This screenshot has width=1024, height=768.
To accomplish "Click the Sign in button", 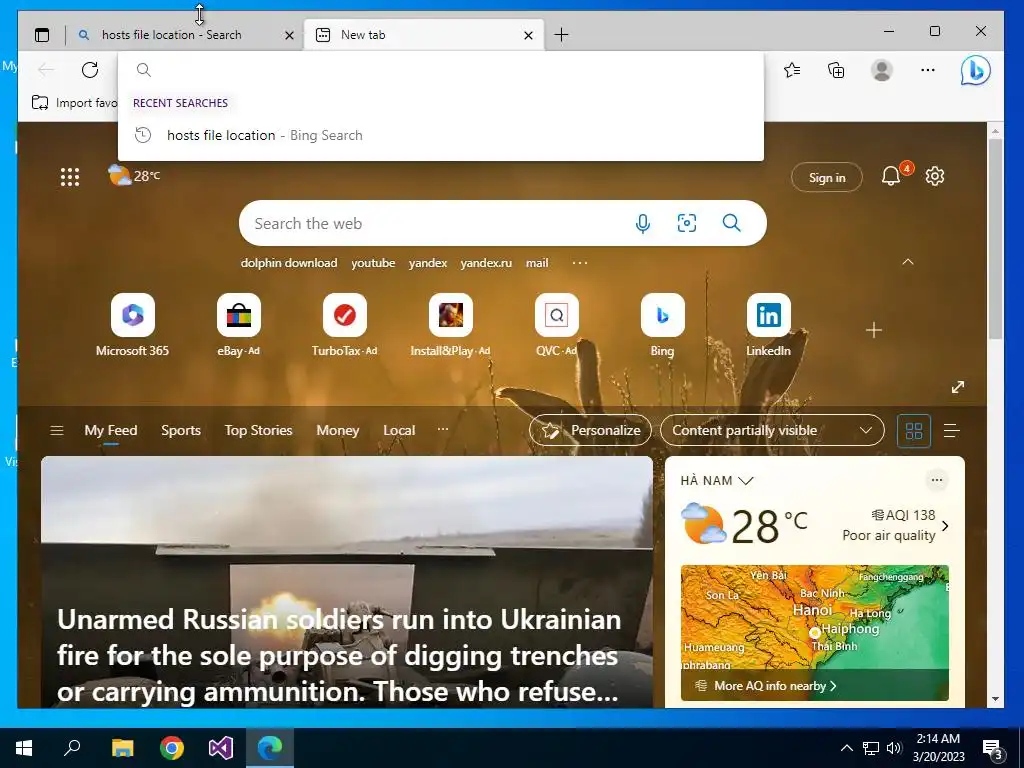I will click(827, 177).
